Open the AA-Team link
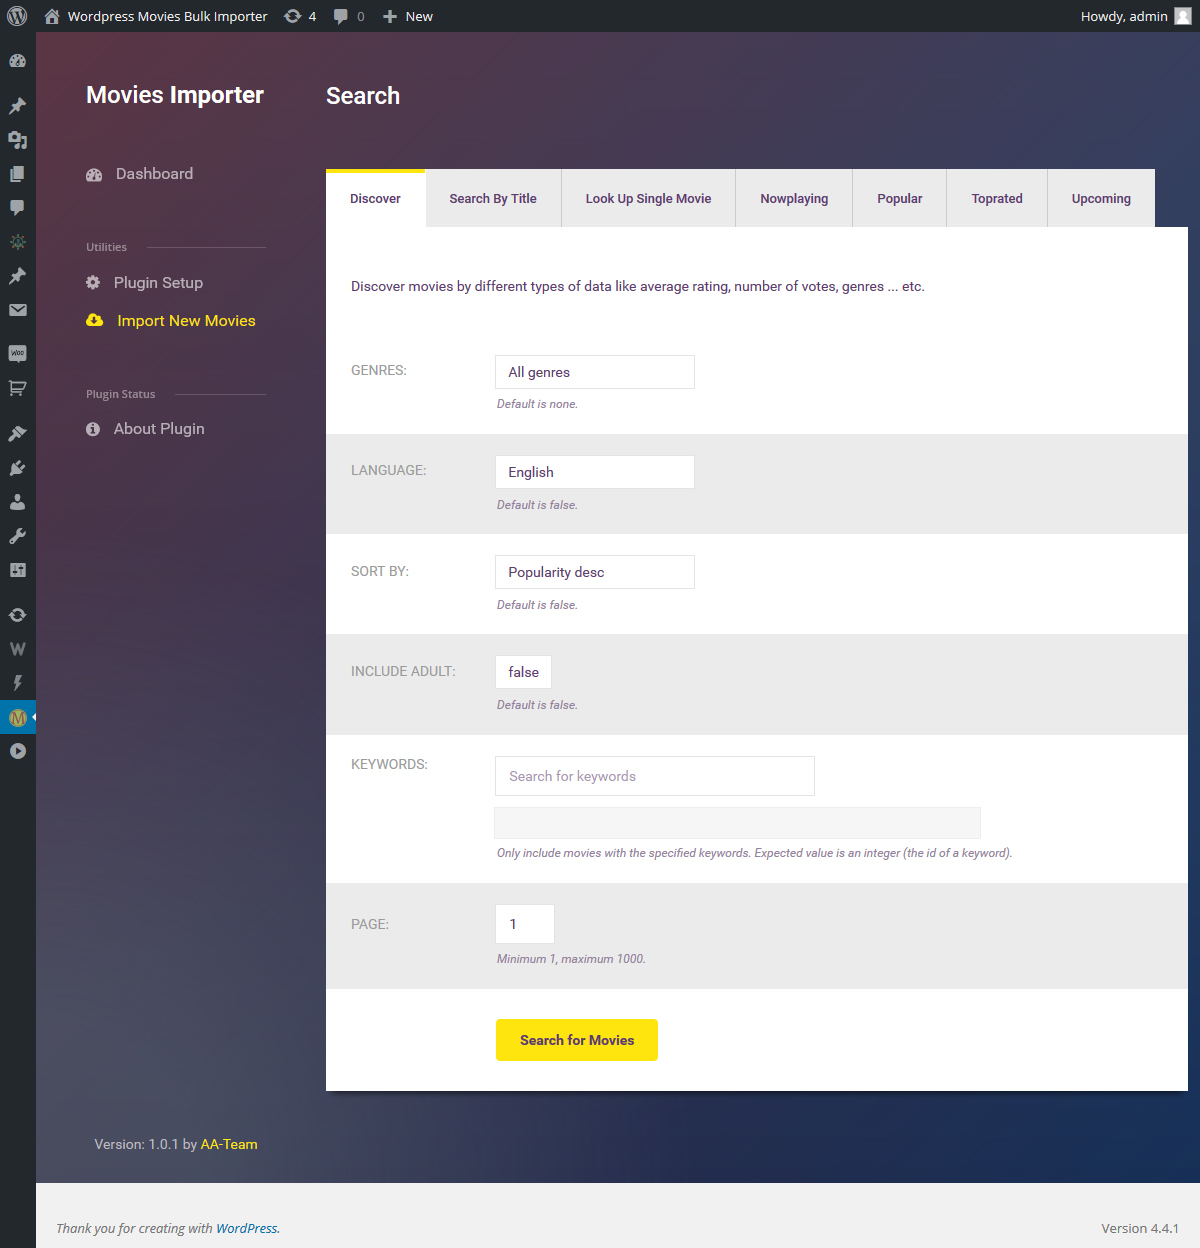The width and height of the screenshot is (1200, 1248). coord(229,1144)
